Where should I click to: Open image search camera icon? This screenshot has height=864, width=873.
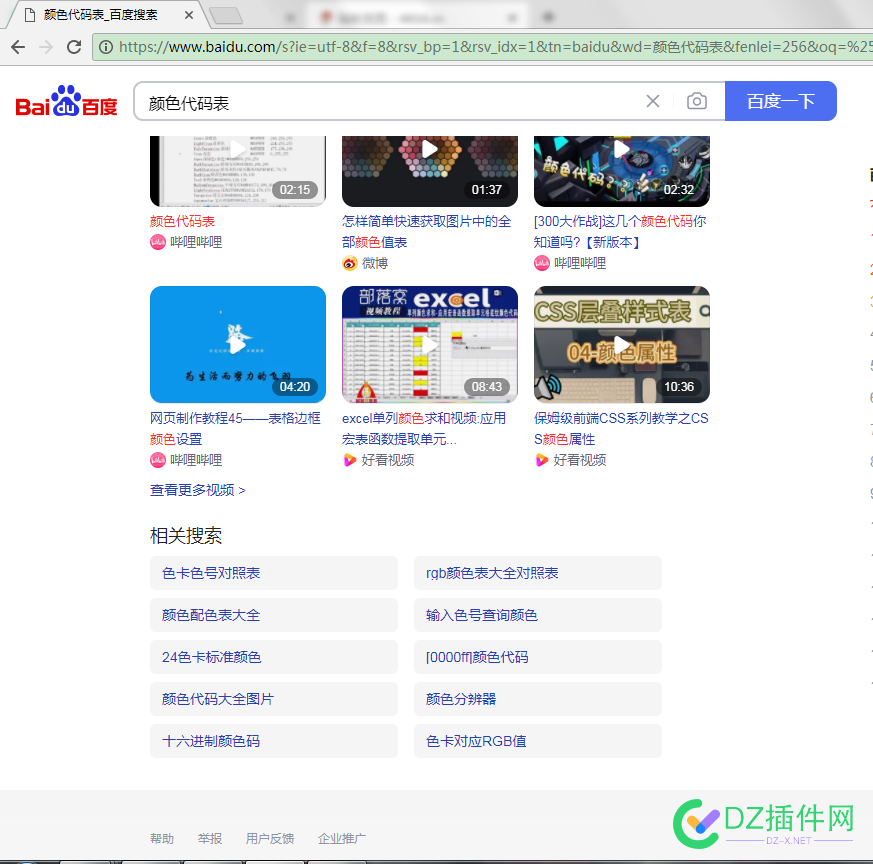point(697,101)
